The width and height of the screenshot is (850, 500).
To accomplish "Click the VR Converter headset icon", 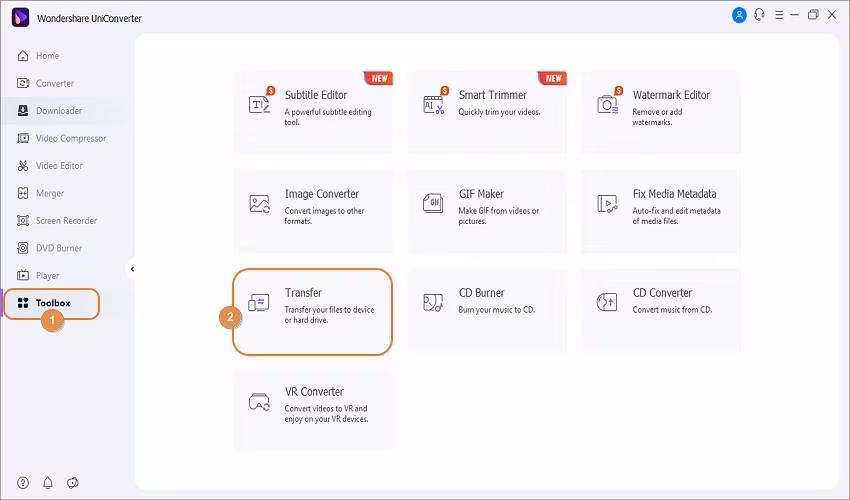I will [x=260, y=401].
